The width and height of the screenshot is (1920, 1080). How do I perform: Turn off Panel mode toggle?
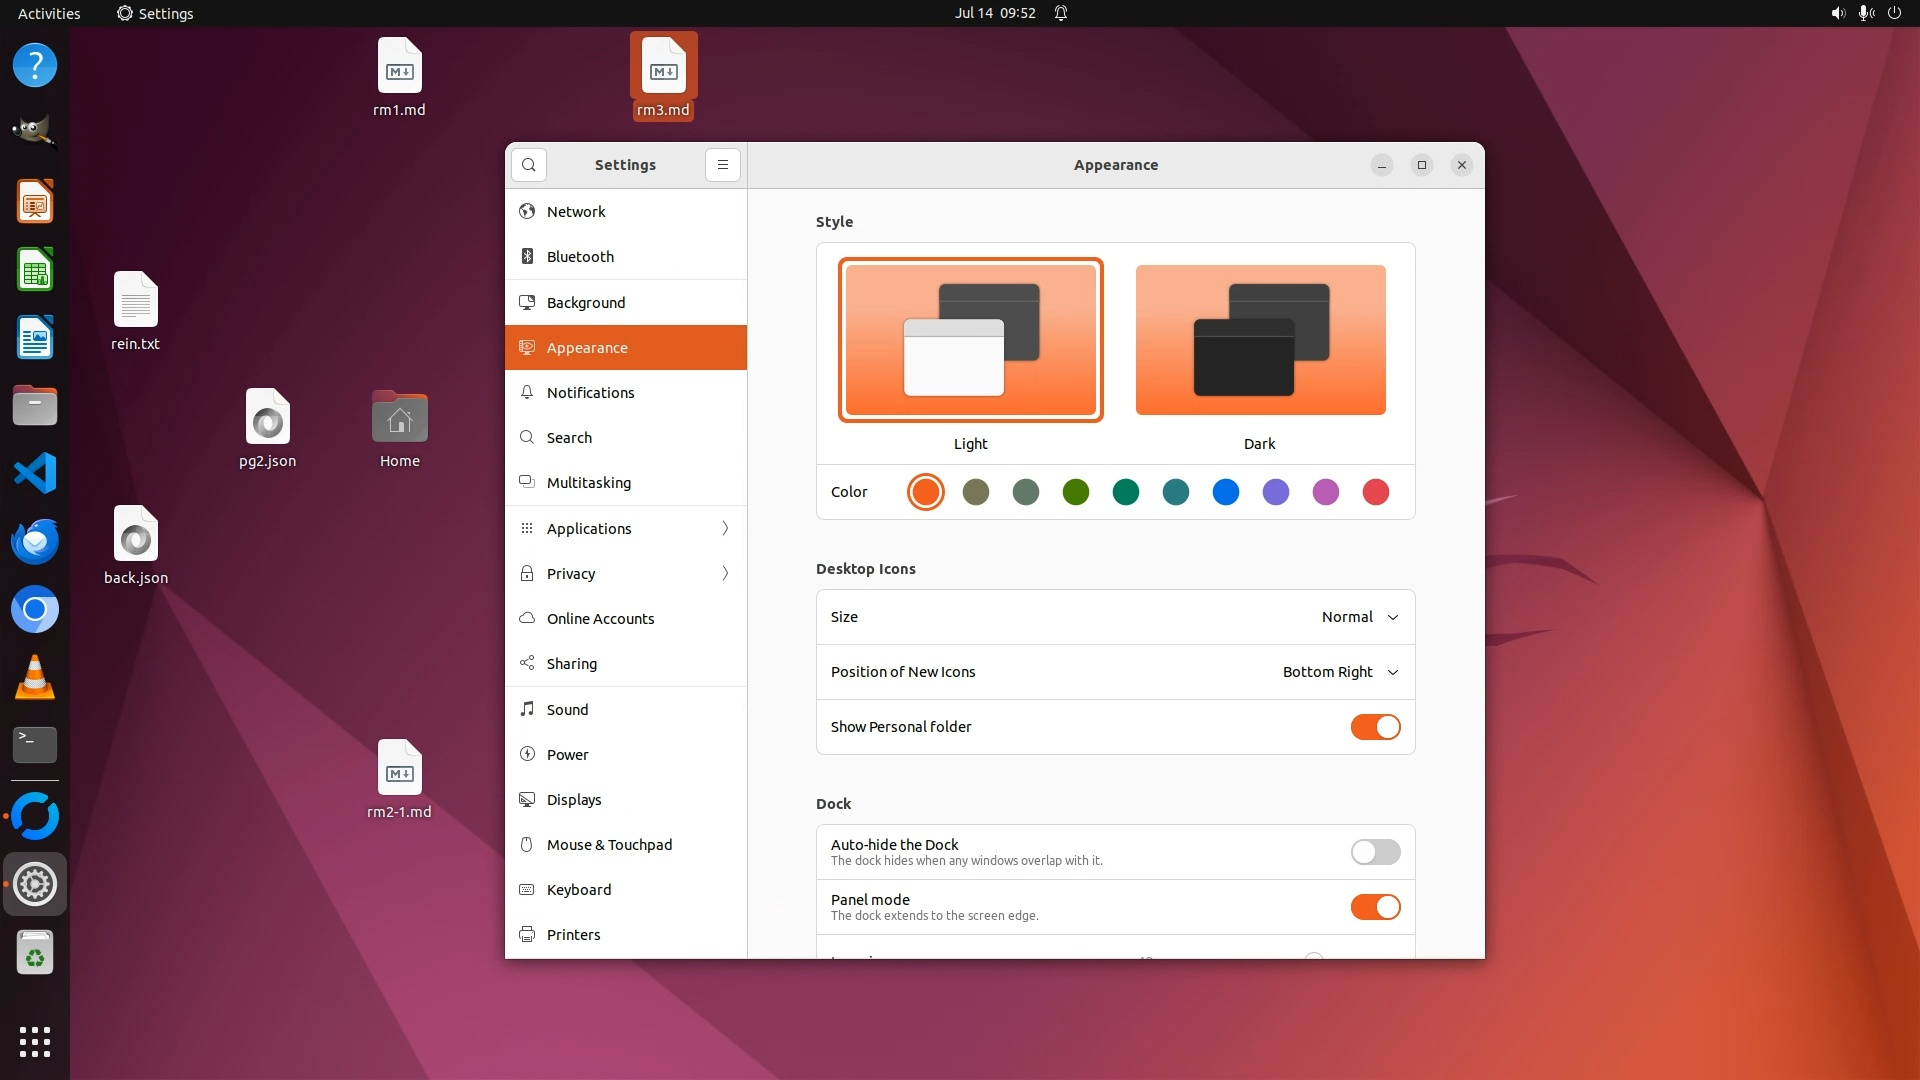(1375, 907)
